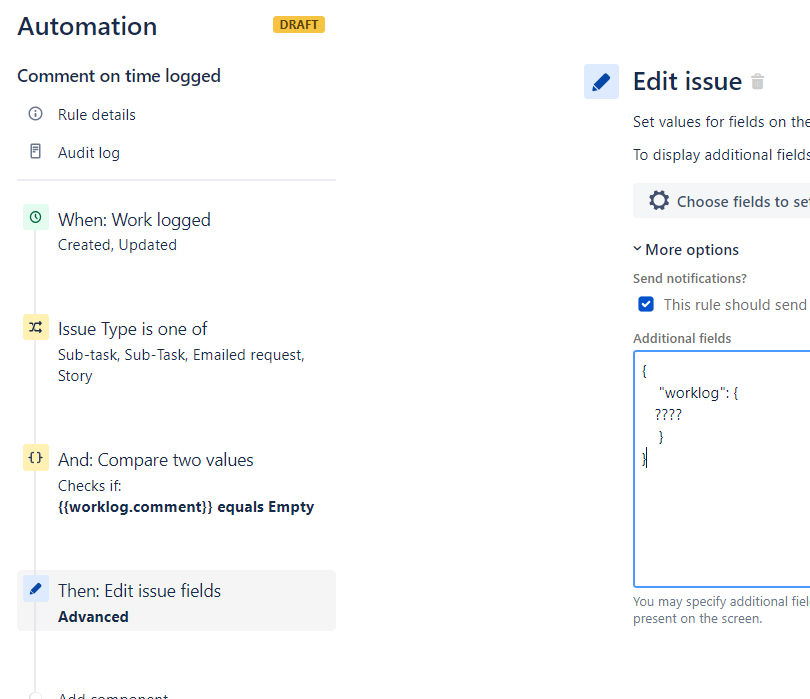Viewport: 810px width, 699px height.
Task: Open Rule details in the sidebar
Action: pos(96,115)
